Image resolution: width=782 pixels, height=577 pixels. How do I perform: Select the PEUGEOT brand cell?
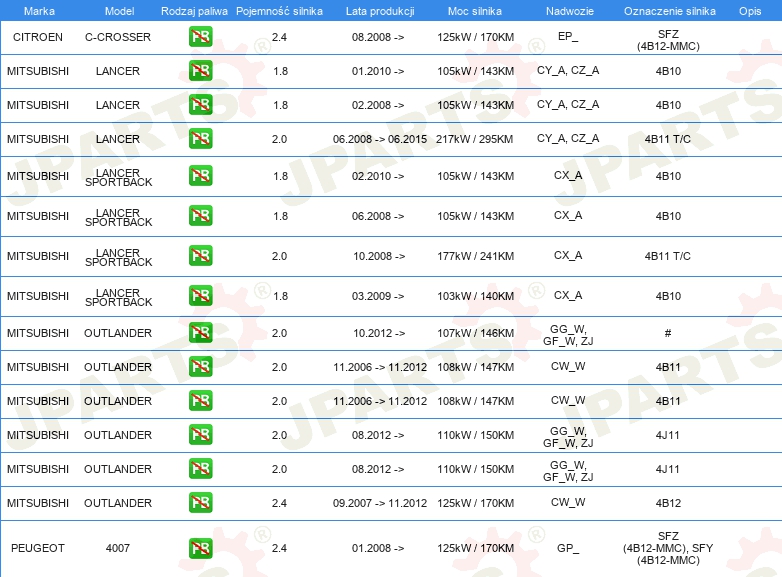(x=38, y=548)
